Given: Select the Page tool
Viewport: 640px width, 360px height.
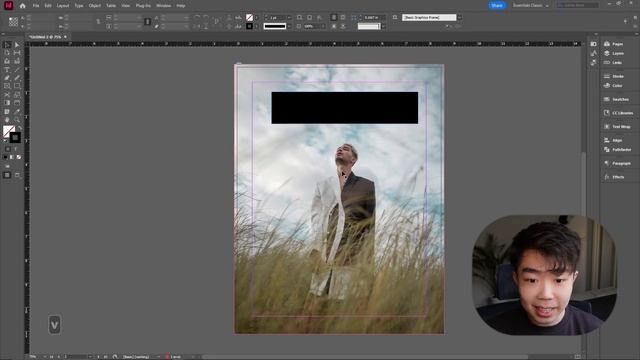Looking at the screenshot, I should click(x=7, y=53).
